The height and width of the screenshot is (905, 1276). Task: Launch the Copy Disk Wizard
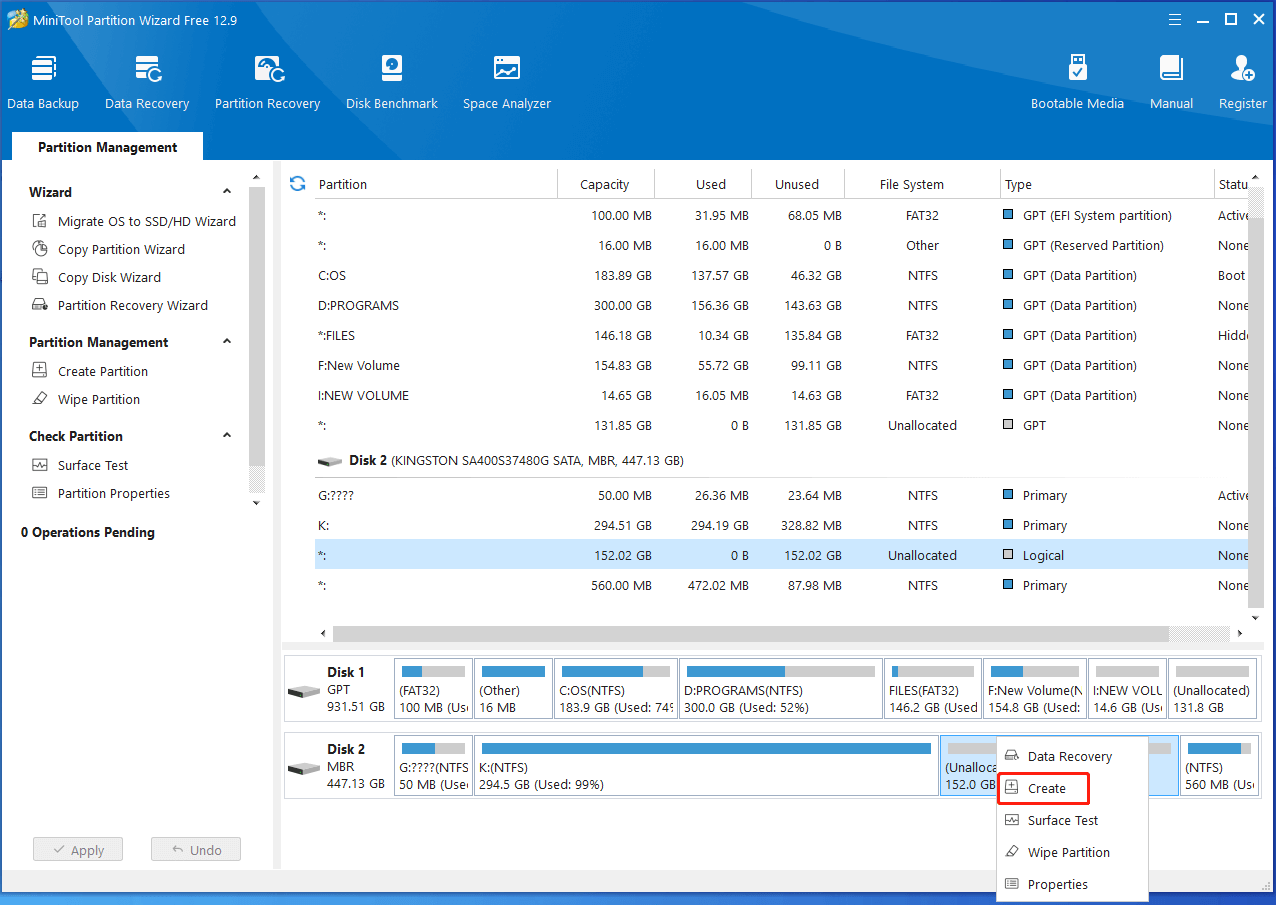[97, 277]
